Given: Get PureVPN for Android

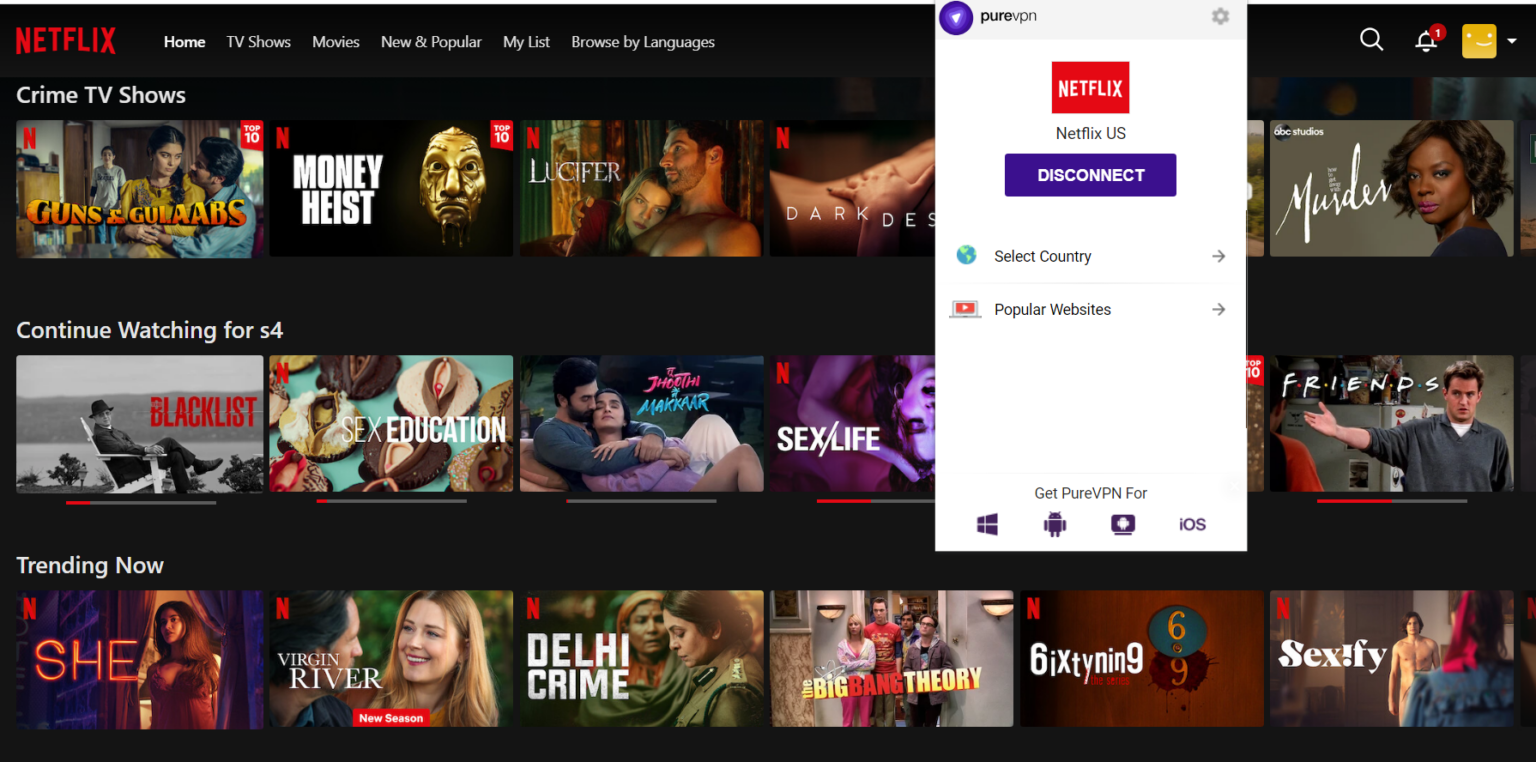Looking at the screenshot, I should click(x=1055, y=523).
